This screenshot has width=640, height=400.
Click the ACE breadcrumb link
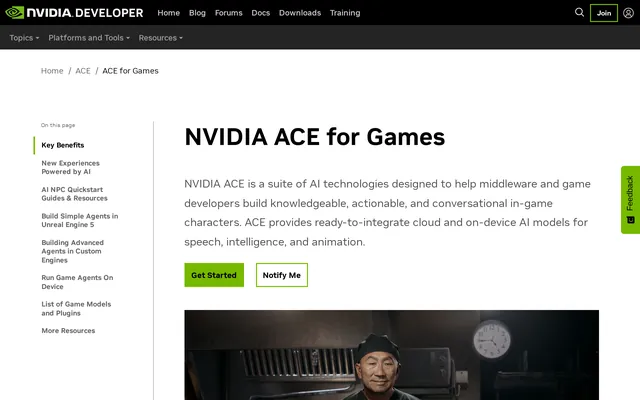click(x=83, y=71)
